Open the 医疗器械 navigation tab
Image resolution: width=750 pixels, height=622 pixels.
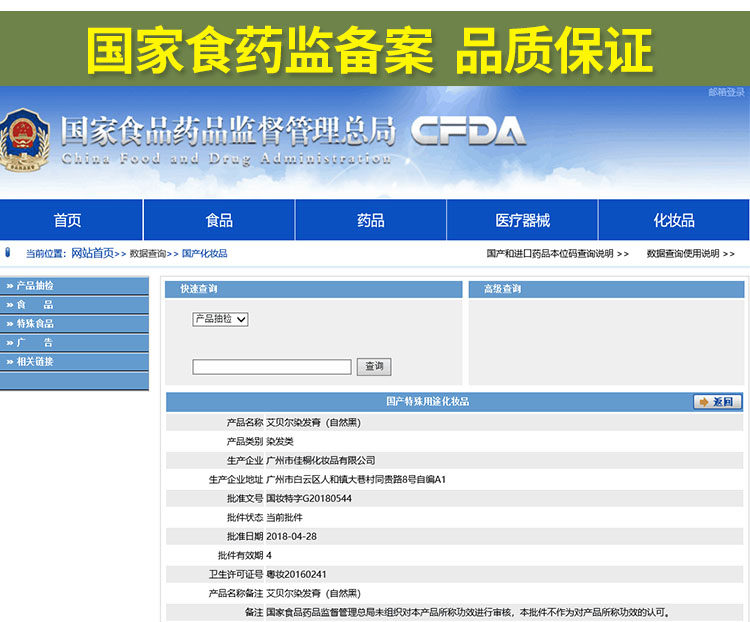coord(522,220)
